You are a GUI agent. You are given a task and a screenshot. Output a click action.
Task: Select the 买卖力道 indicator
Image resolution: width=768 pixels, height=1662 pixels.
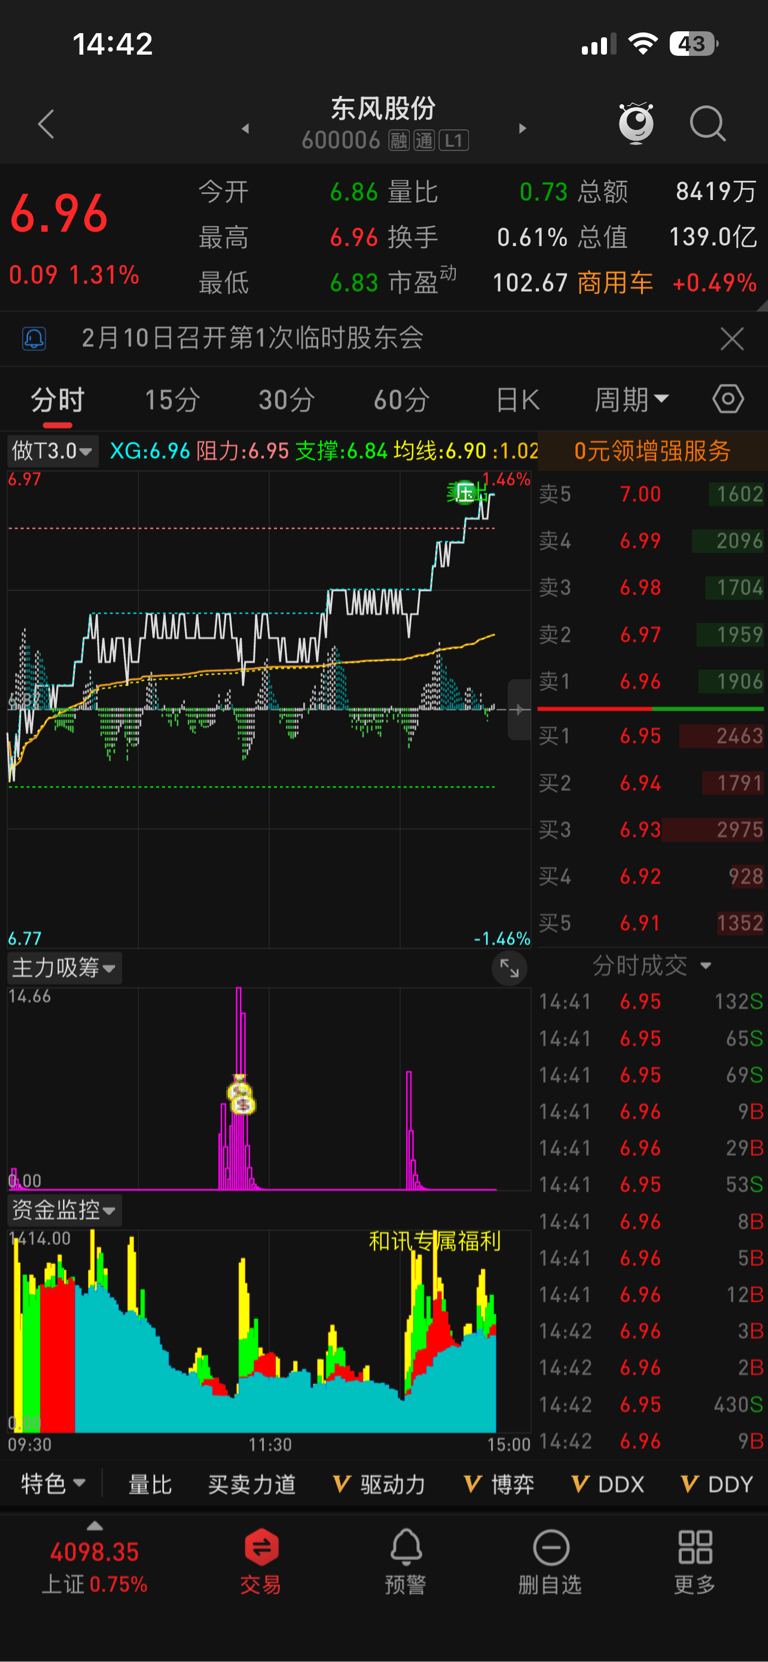point(252,1485)
